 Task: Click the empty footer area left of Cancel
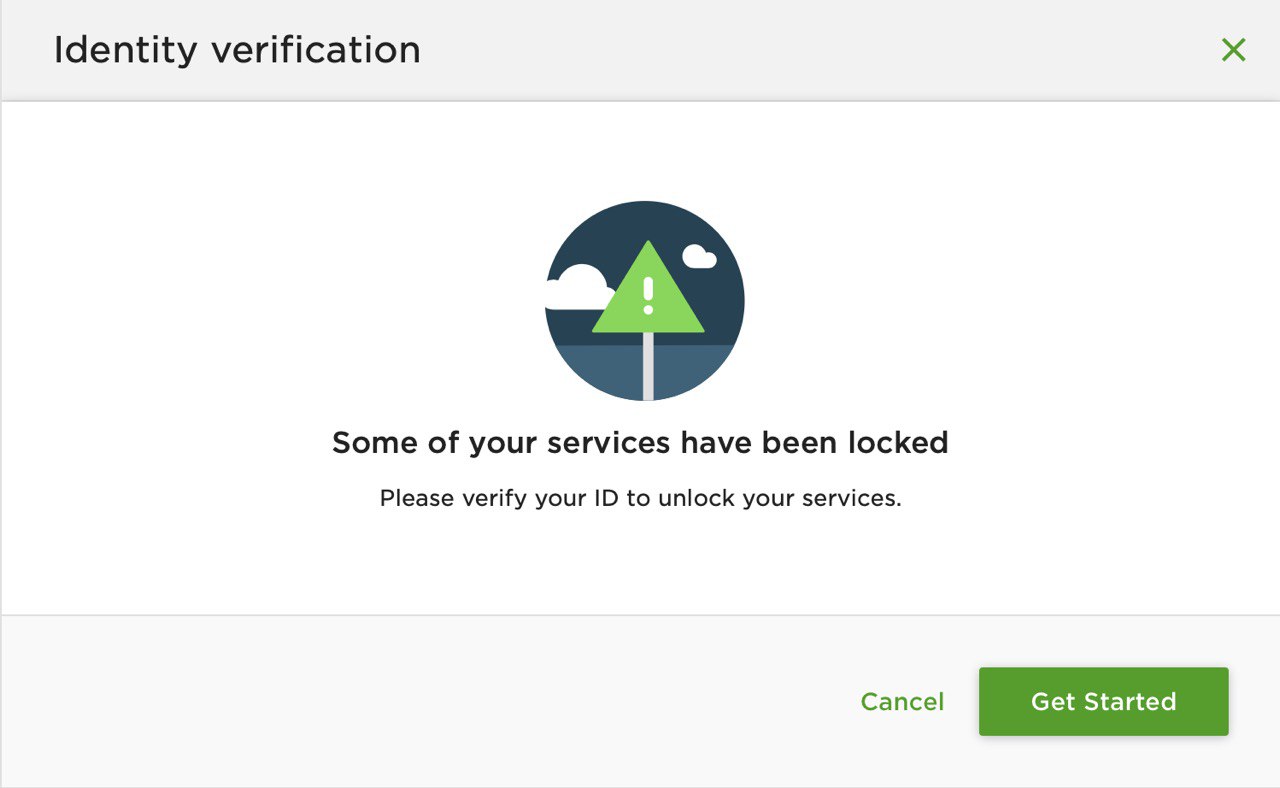point(400,702)
